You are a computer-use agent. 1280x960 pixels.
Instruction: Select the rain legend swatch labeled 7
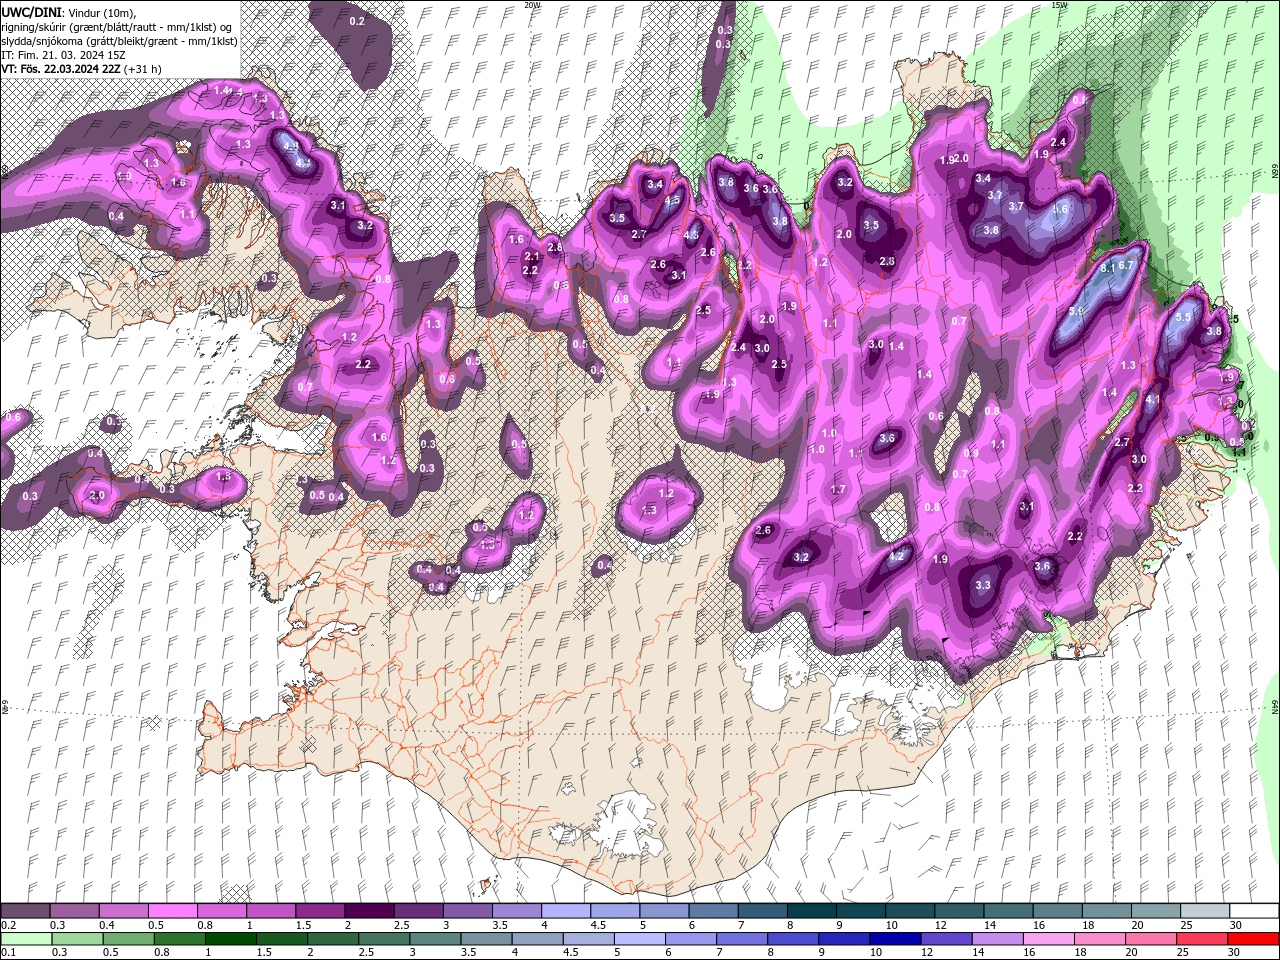pyautogui.click(x=743, y=938)
